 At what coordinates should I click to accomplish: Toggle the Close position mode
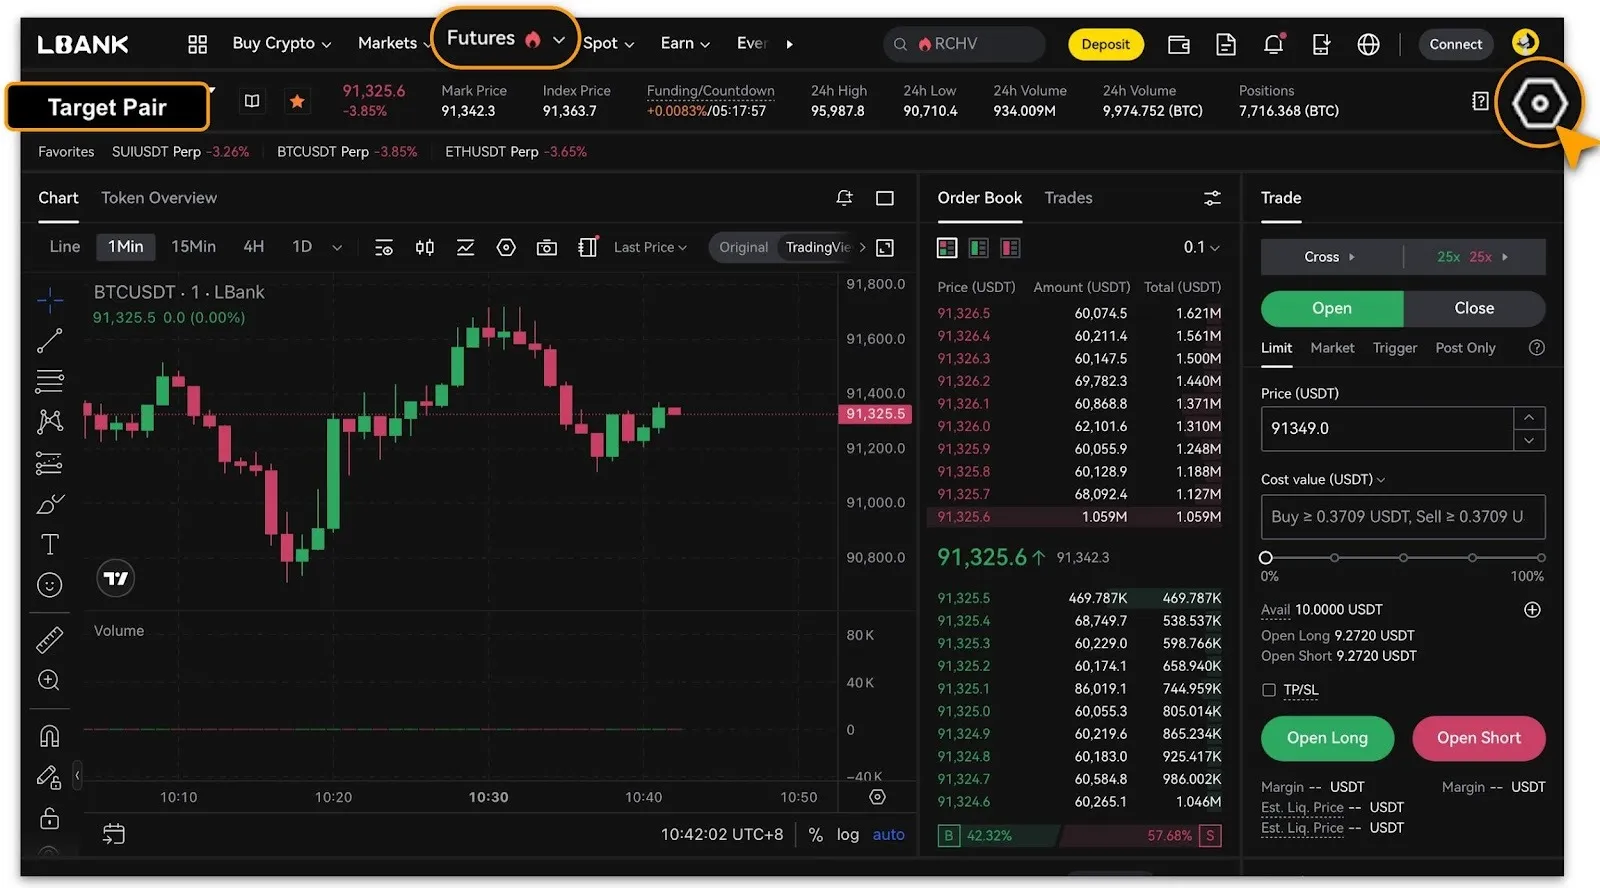[1473, 308]
